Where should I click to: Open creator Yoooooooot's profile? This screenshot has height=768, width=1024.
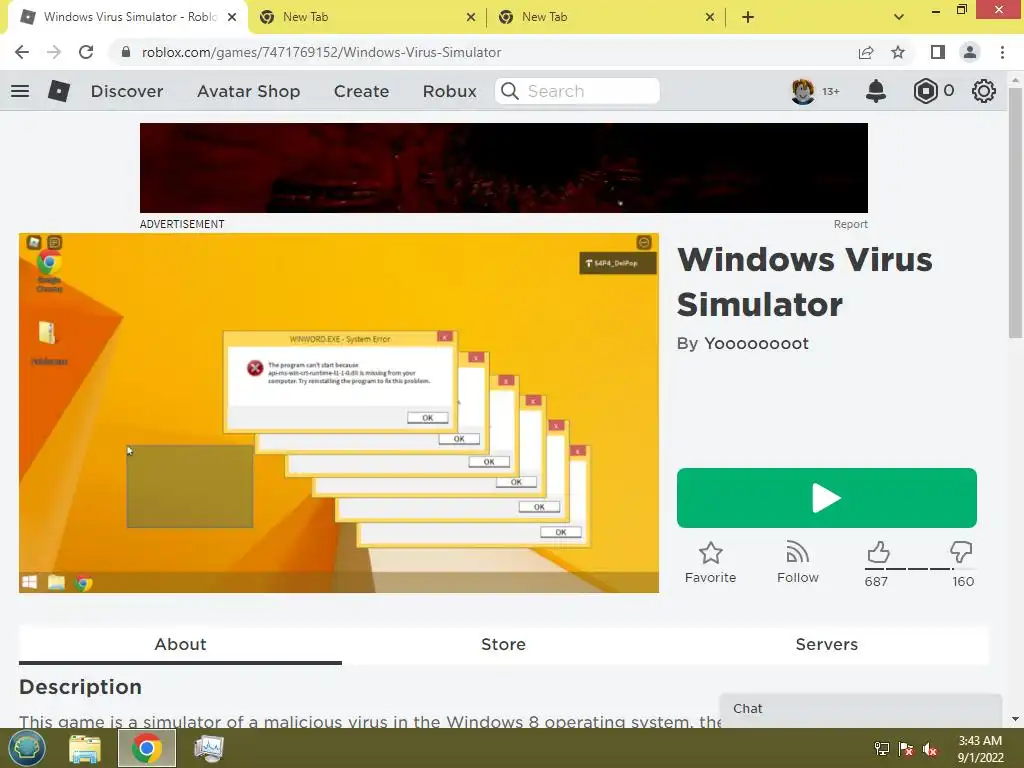pos(756,344)
